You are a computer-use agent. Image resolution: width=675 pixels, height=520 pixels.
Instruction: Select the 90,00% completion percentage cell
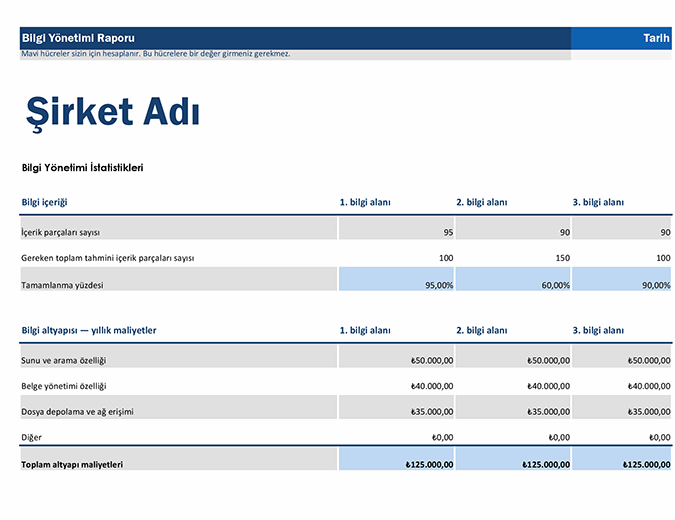(622, 285)
